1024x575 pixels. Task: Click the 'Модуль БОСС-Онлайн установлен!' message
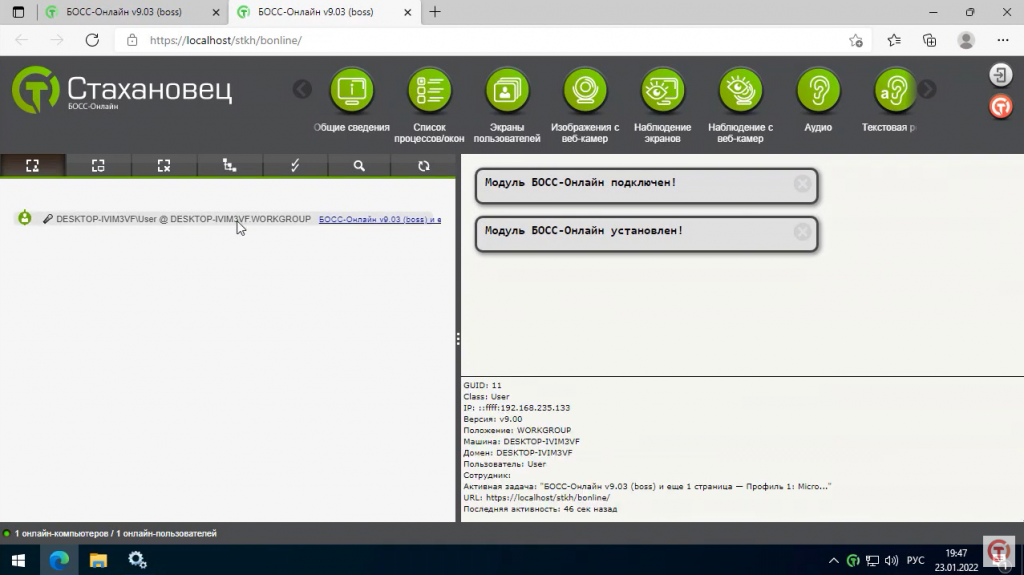pyautogui.click(x=584, y=231)
